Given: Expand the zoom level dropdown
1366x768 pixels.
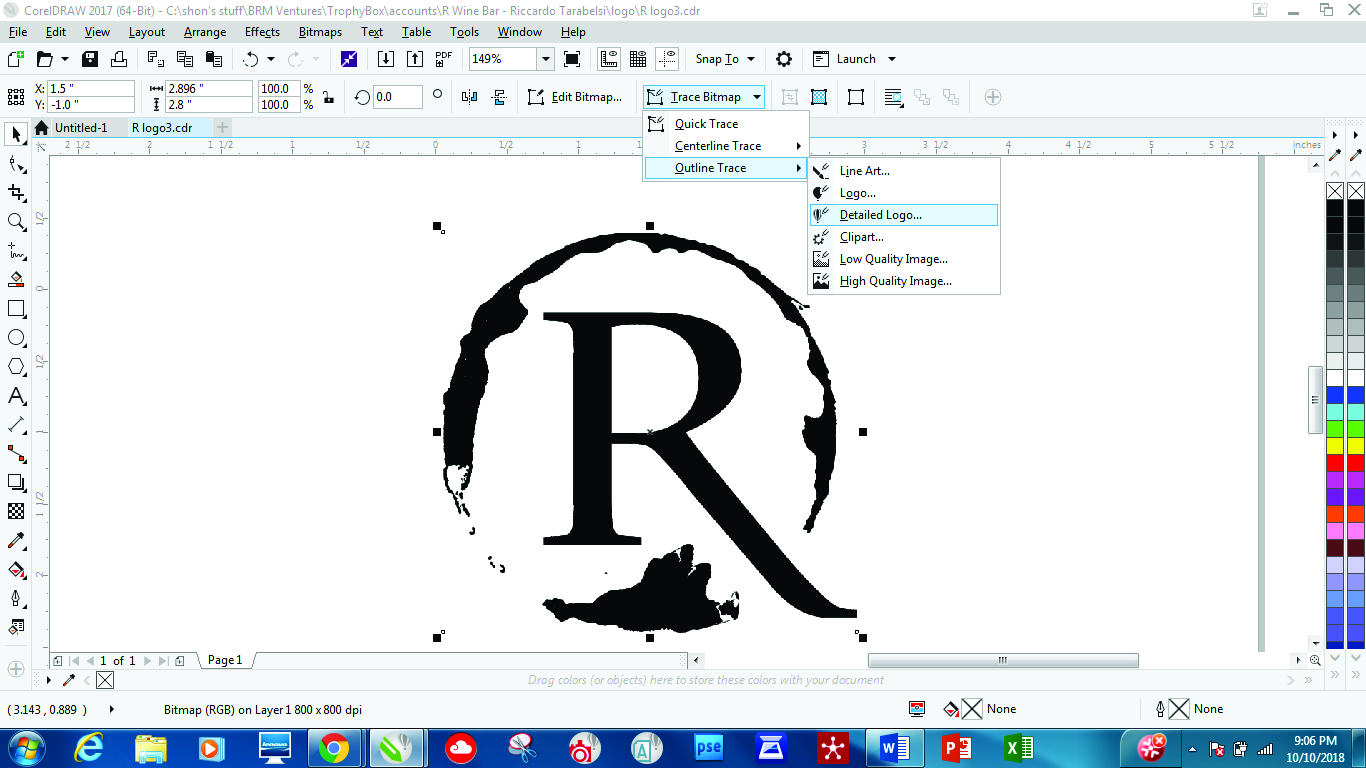Looking at the screenshot, I should click(x=546, y=58).
